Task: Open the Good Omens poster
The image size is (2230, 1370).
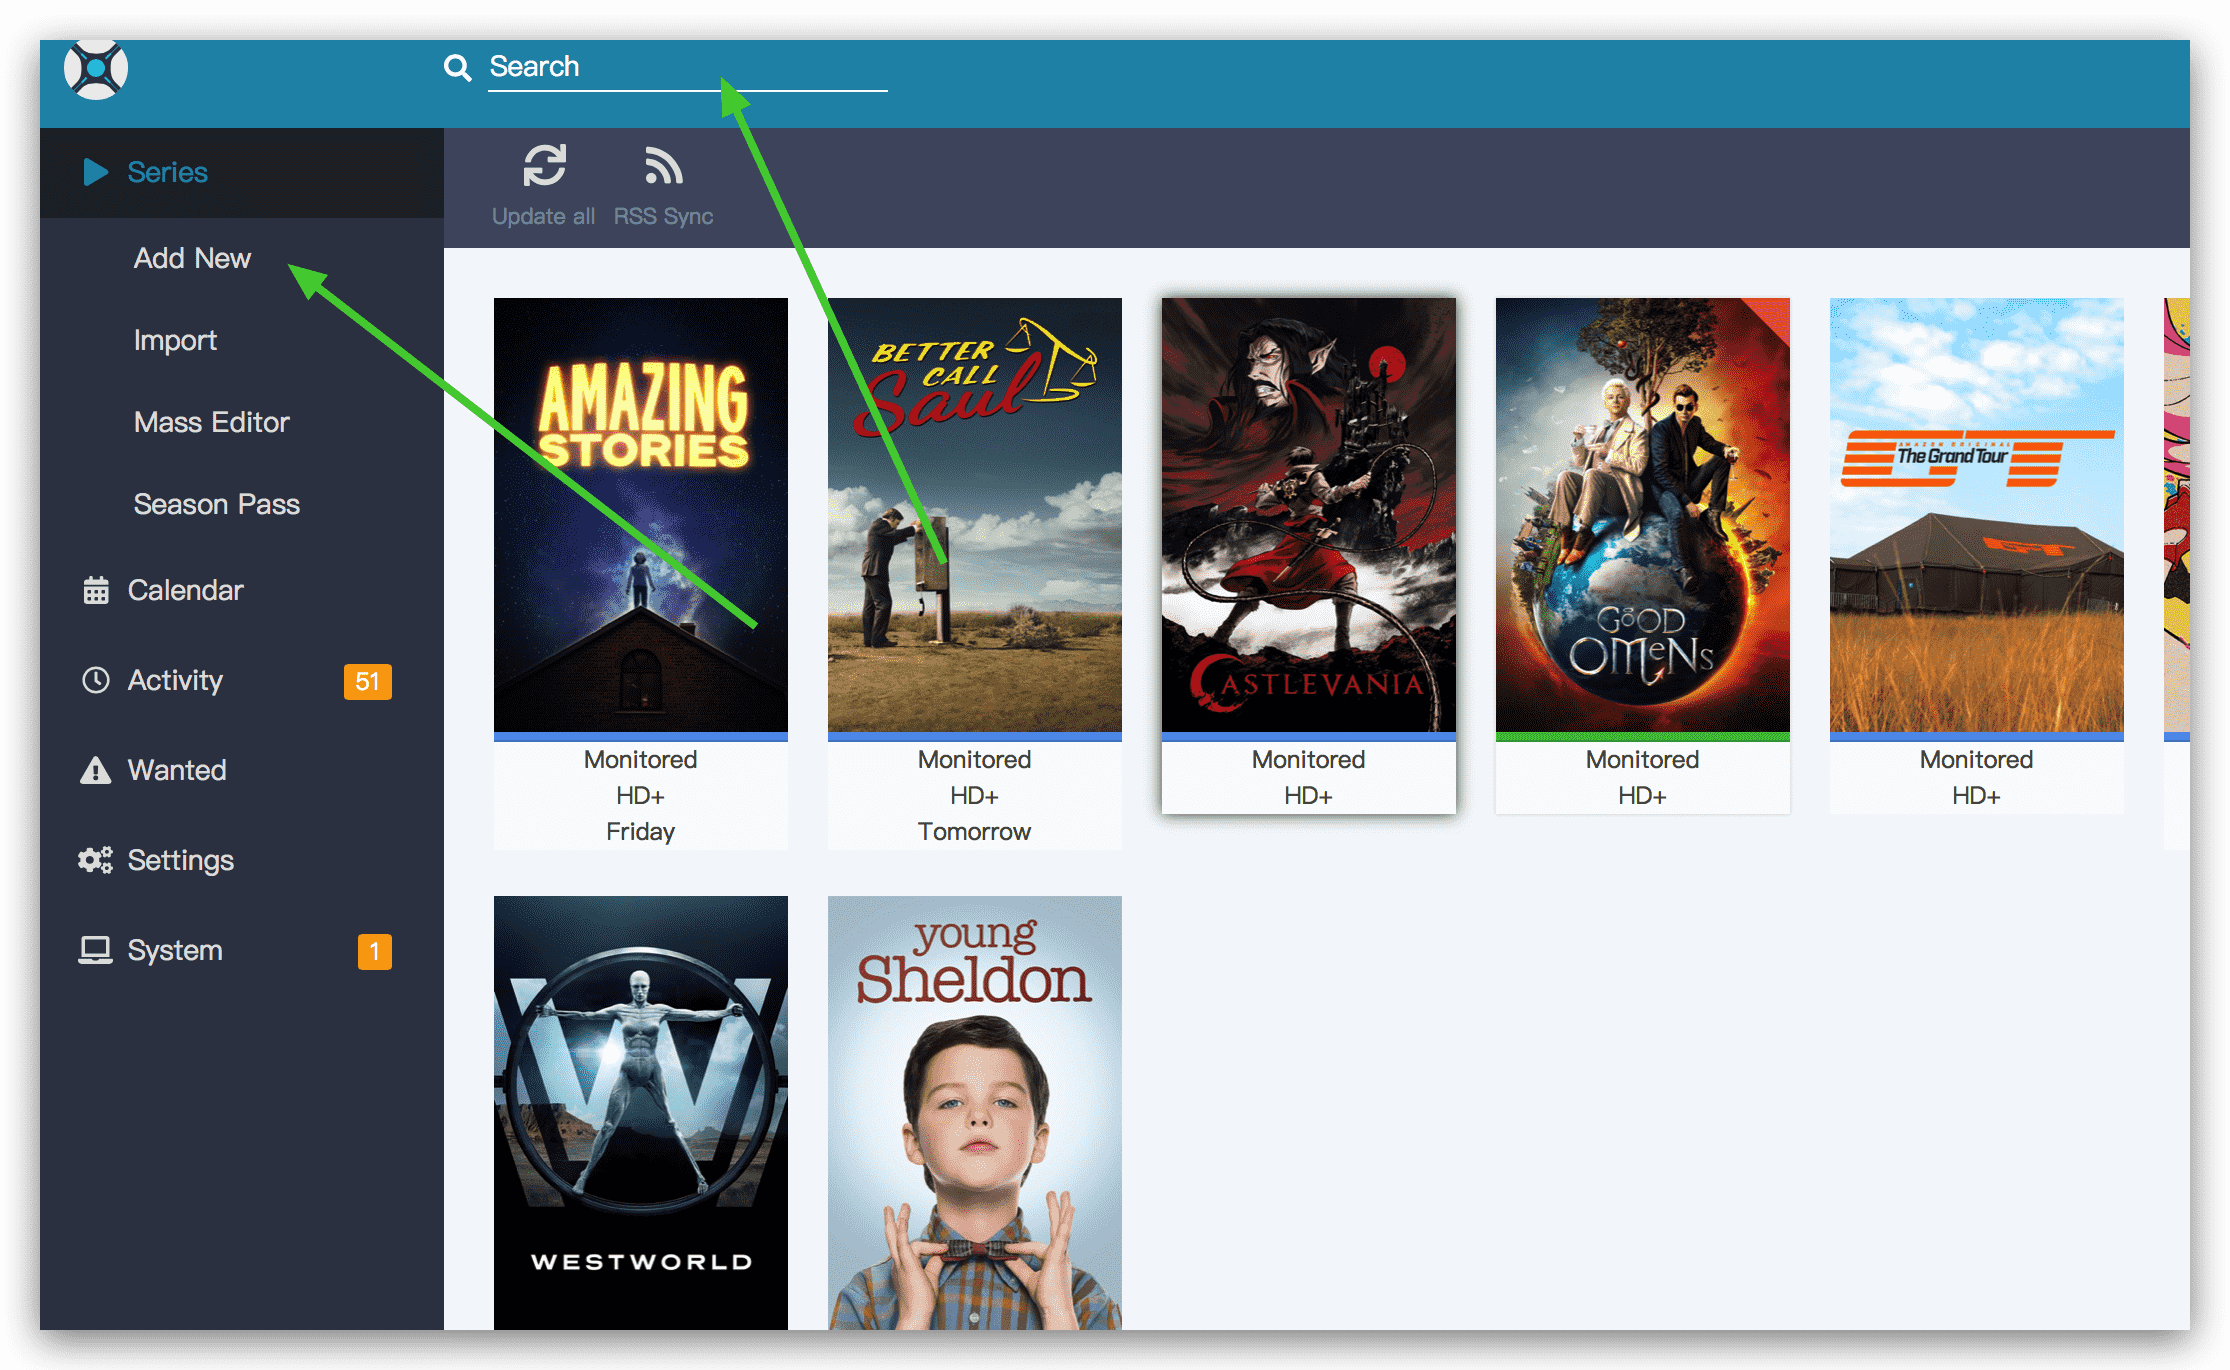Action: [1643, 515]
